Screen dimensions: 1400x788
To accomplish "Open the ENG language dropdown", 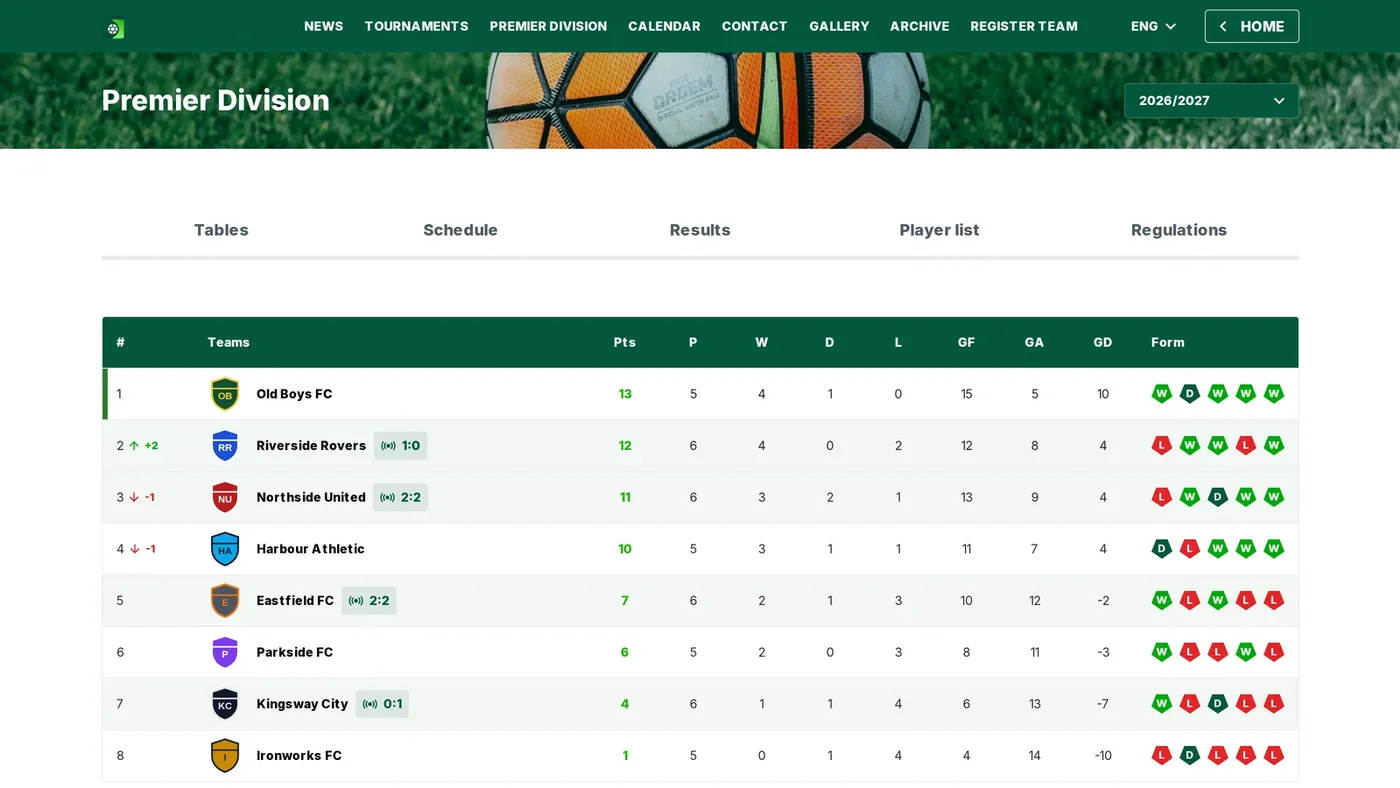I will 1154,26.
